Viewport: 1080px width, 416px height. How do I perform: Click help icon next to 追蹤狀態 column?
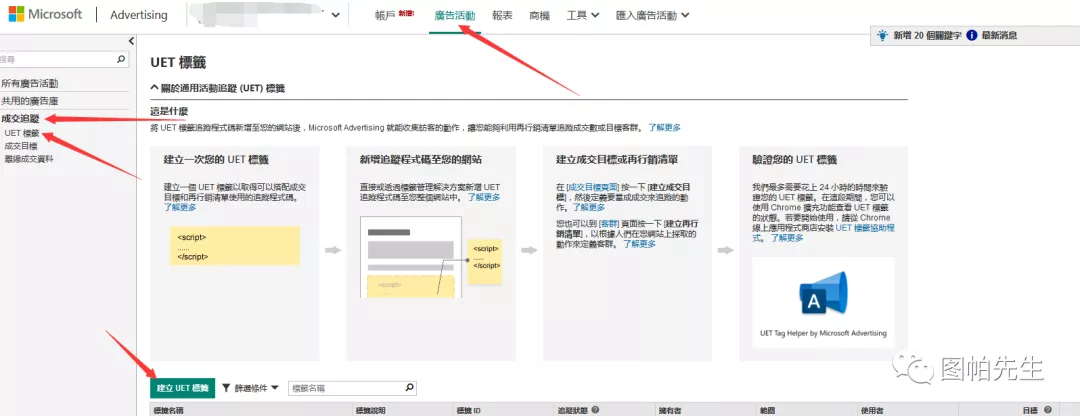click(595, 410)
